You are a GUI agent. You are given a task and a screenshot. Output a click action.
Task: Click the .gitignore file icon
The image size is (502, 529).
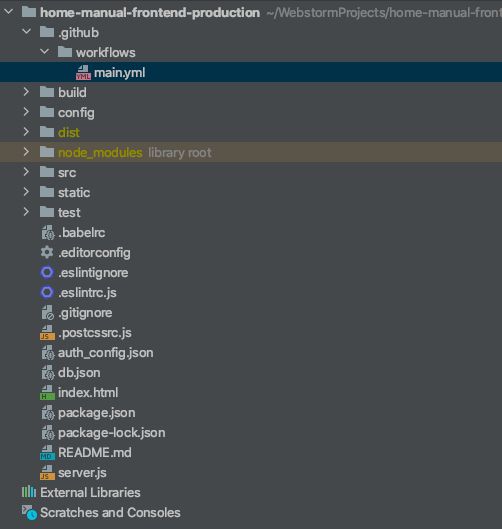click(48, 313)
